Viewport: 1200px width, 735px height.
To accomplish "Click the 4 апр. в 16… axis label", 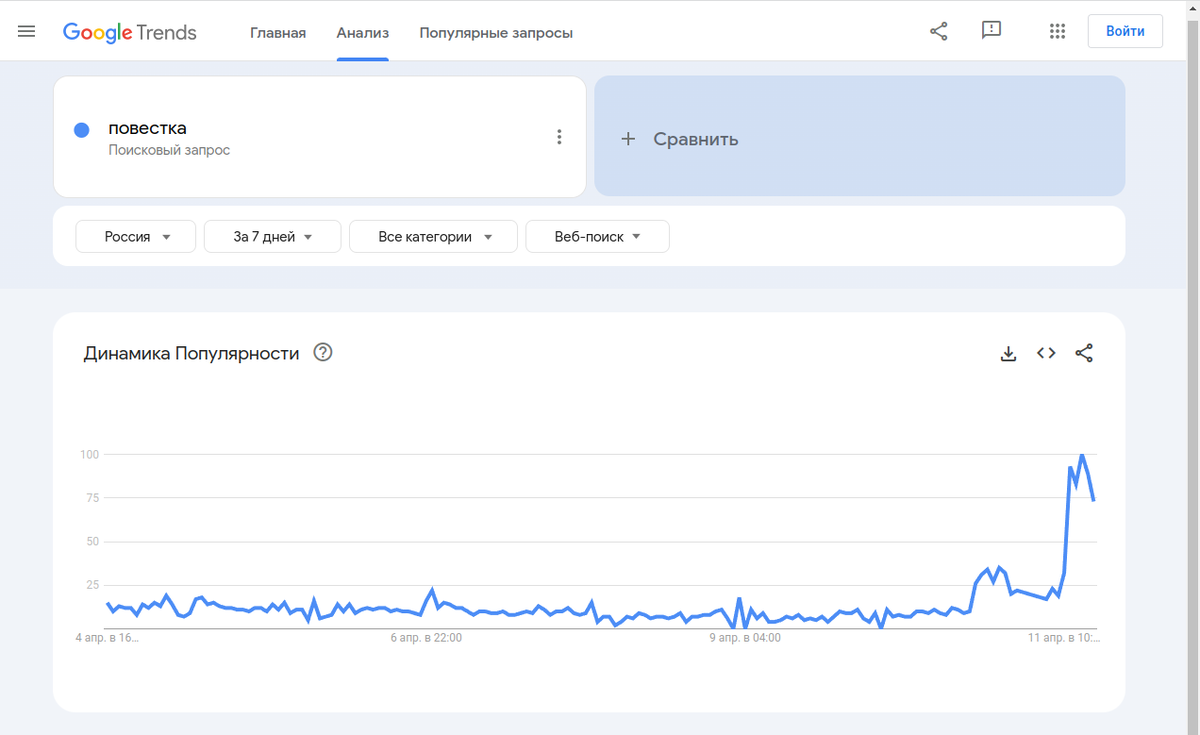I will [108, 637].
